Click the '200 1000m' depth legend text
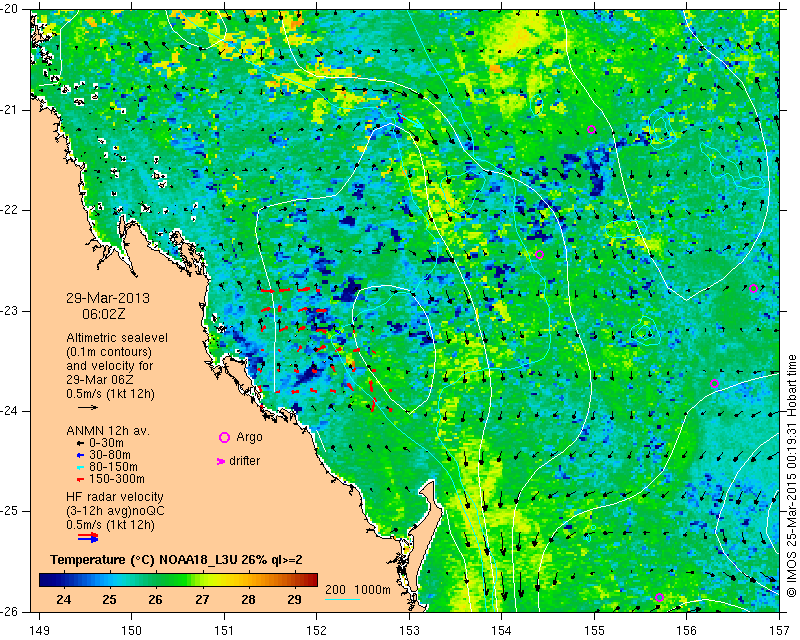Screen dimensions: 800x640 [x=358, y=589]
